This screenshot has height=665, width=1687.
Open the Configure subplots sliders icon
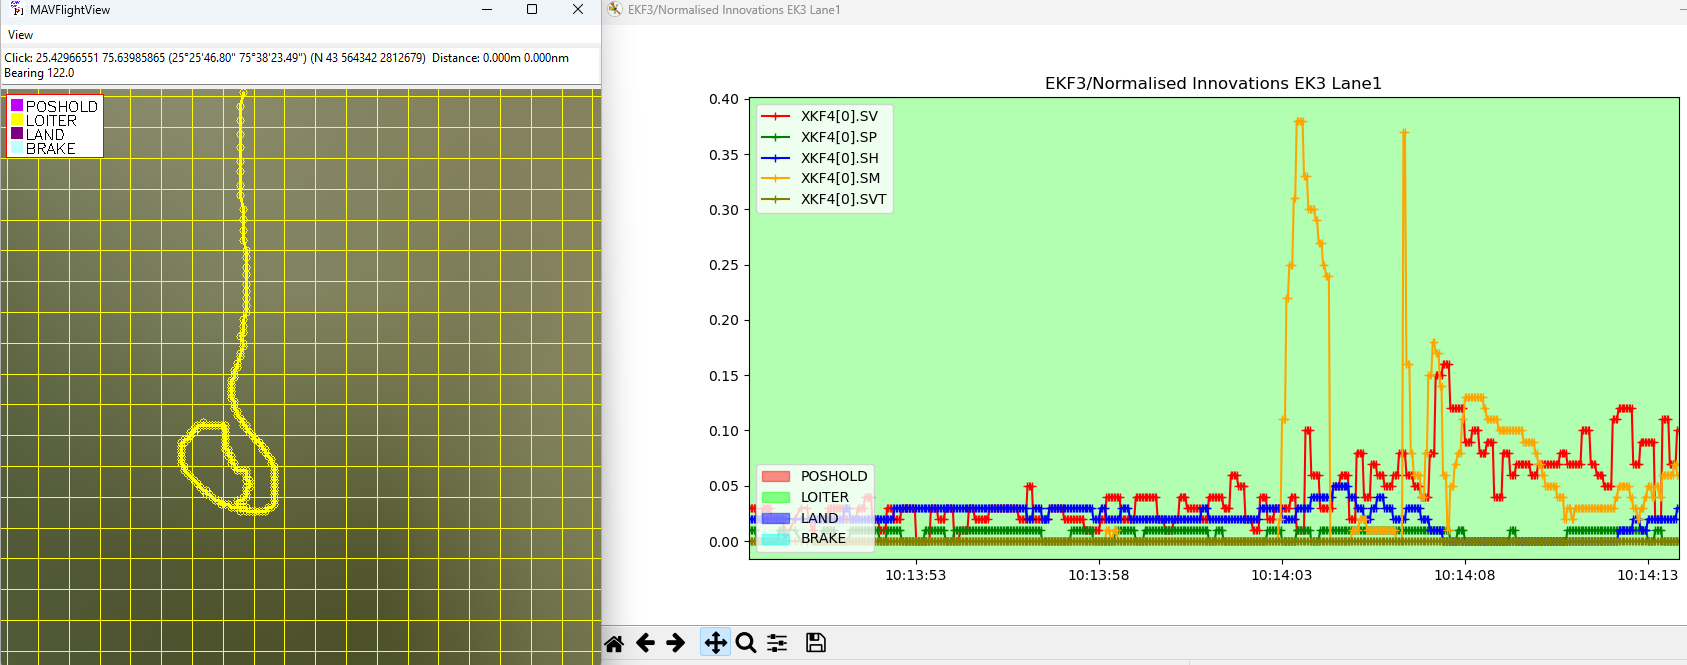pyautogui.click(x=777, y=643)
